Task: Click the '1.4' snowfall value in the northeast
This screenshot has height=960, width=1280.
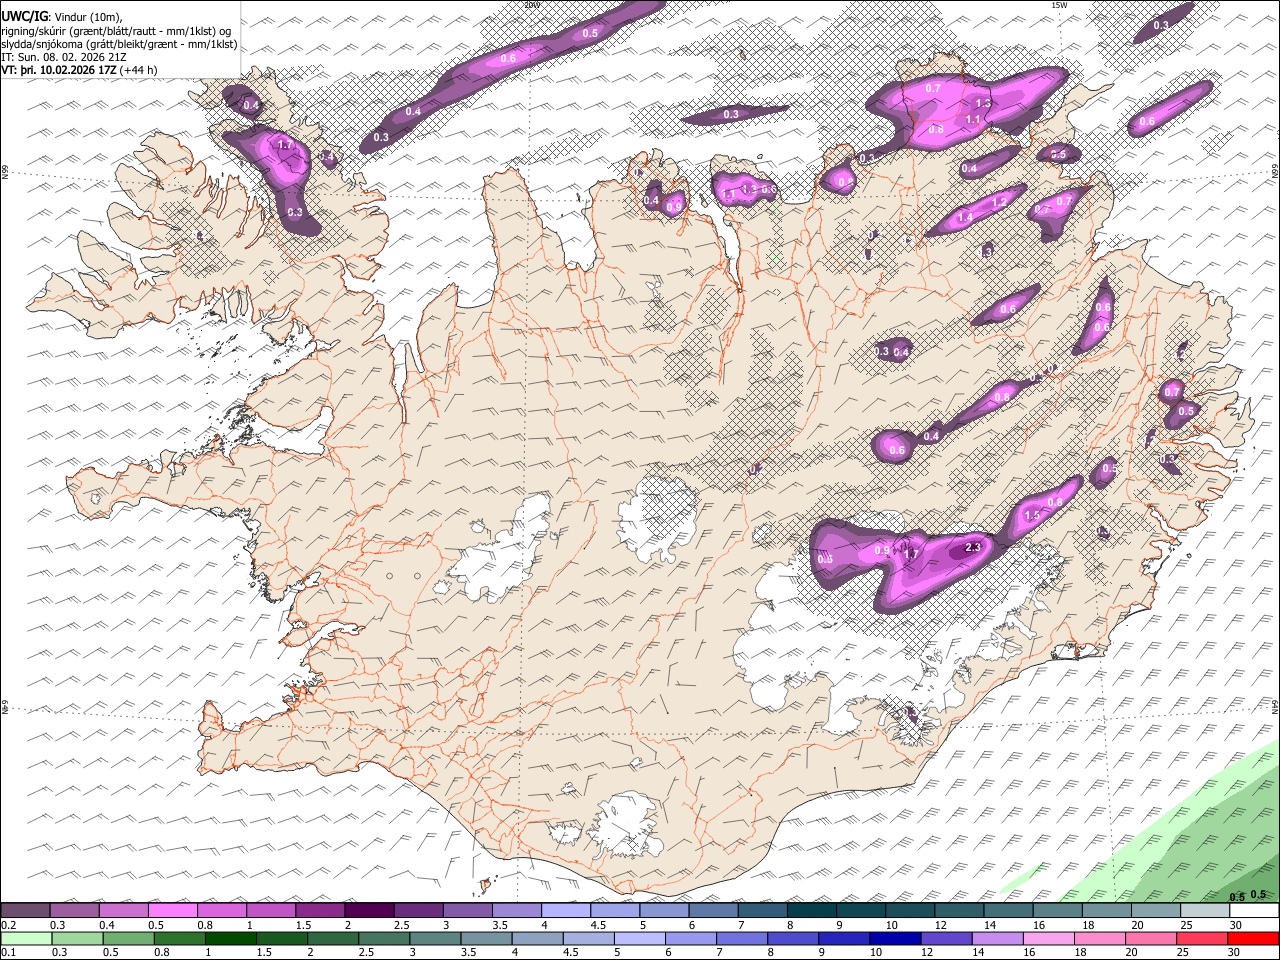Action: tap(965, 217)
